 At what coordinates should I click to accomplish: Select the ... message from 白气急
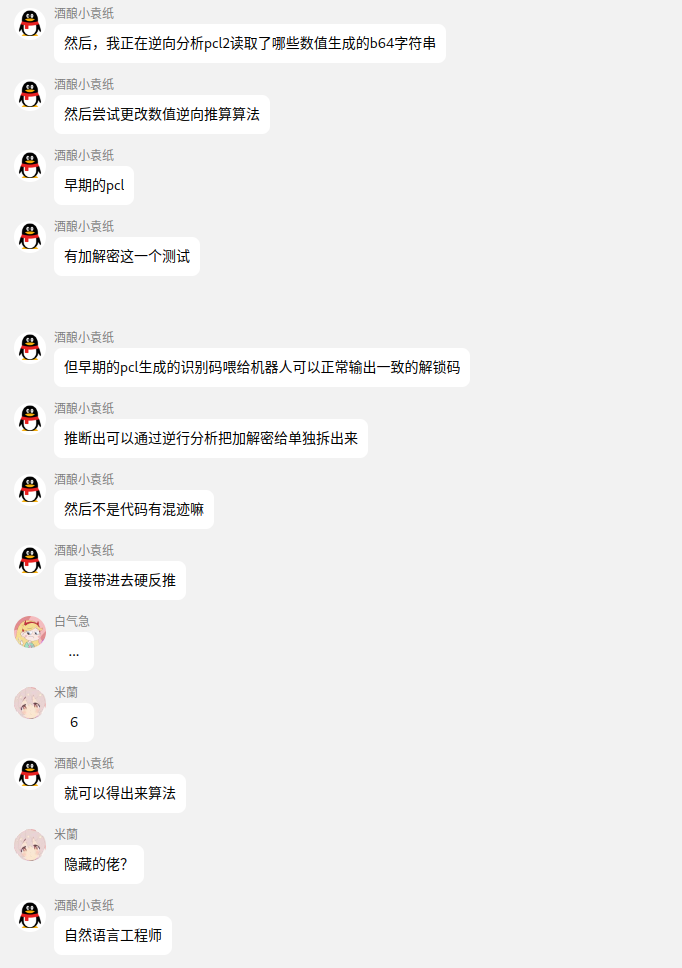coord(74,651)
